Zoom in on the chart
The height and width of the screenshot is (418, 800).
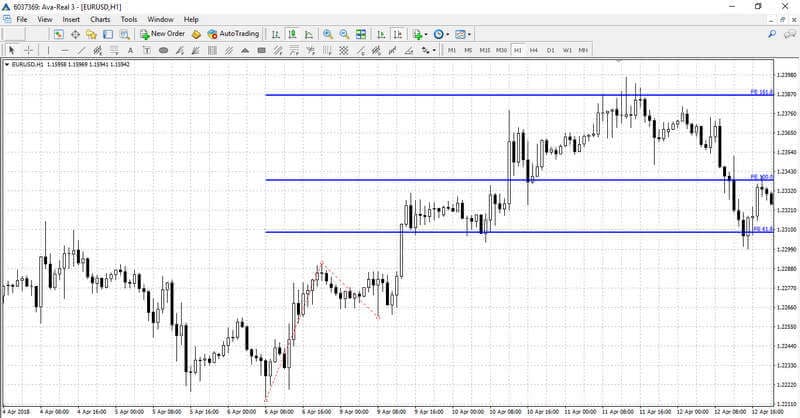click(x=328, y=34)
